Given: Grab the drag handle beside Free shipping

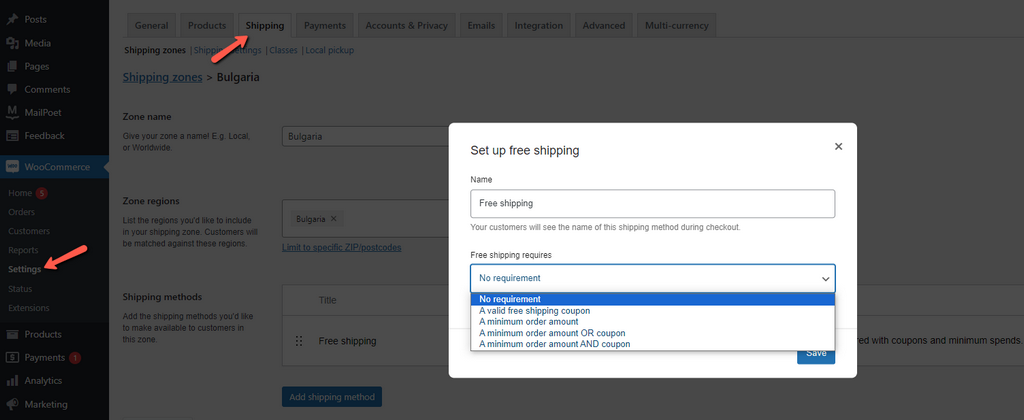Looking at the screenshot, I should [298, 341].
